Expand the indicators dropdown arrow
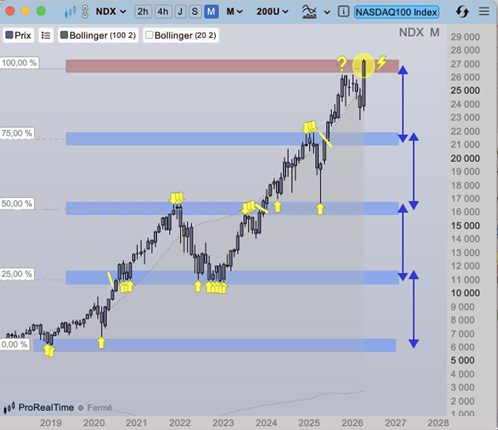 click(x=327, y=12)
